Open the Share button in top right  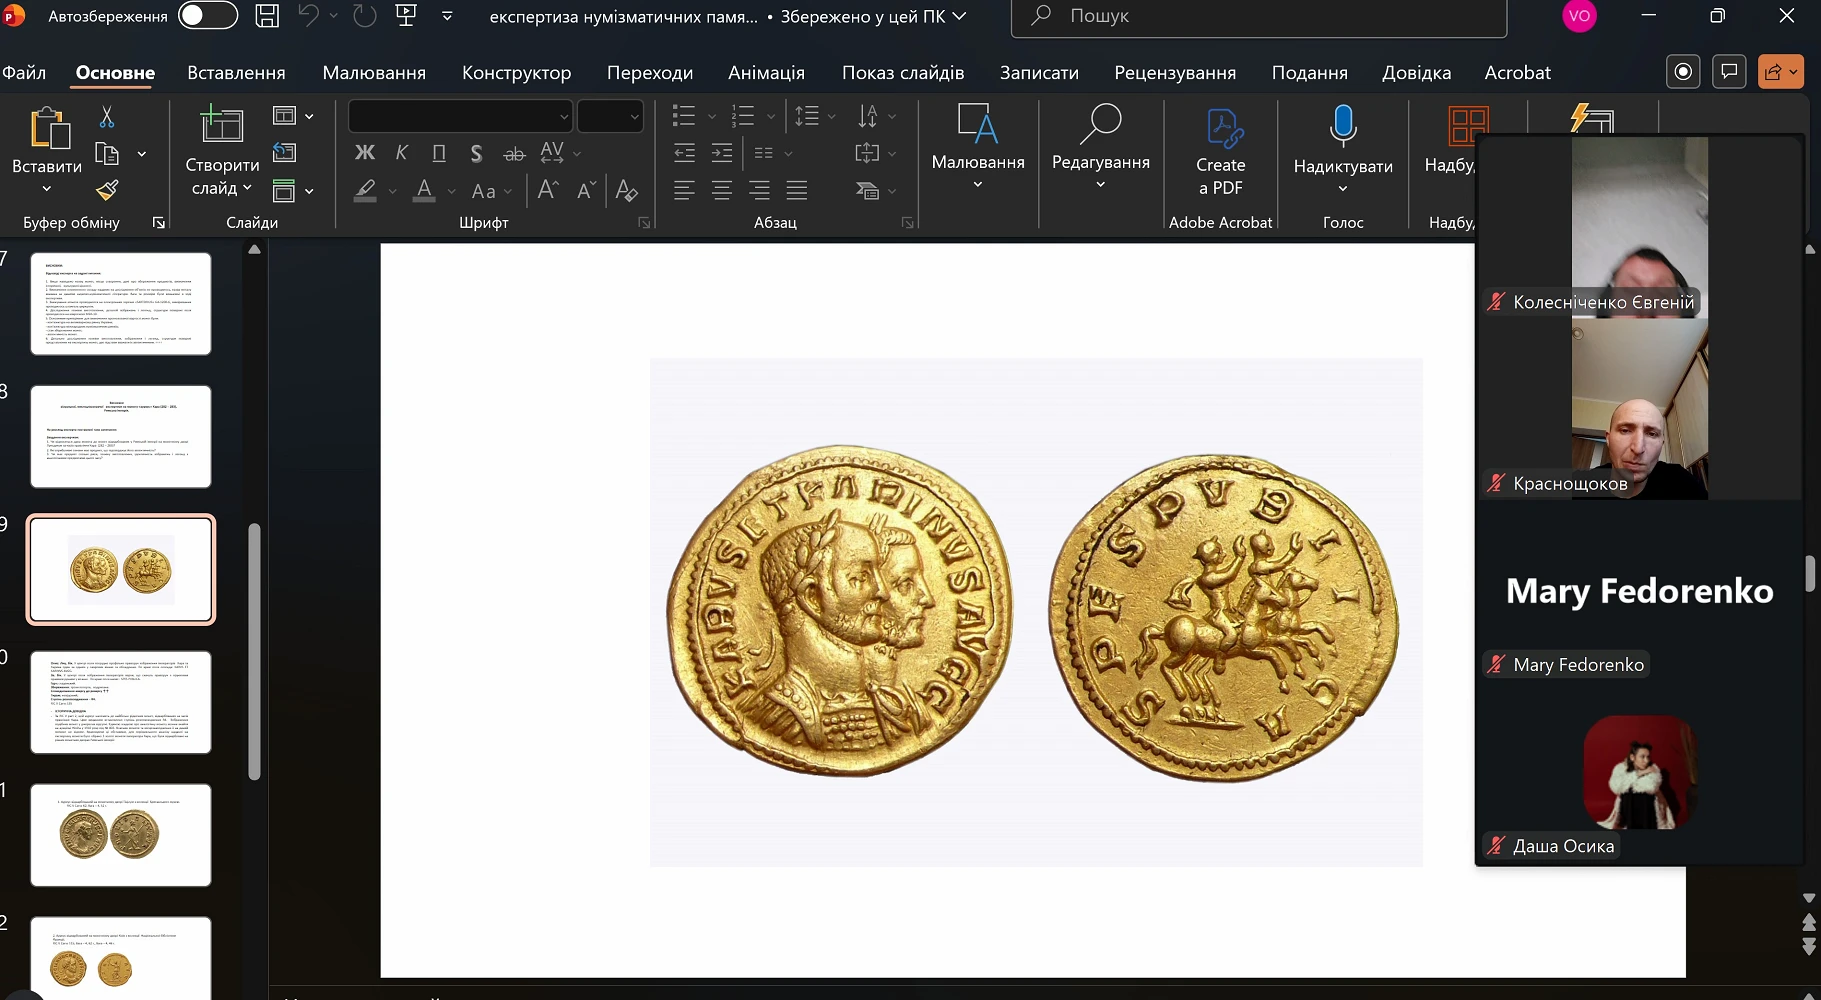[x=1780, y=72]
